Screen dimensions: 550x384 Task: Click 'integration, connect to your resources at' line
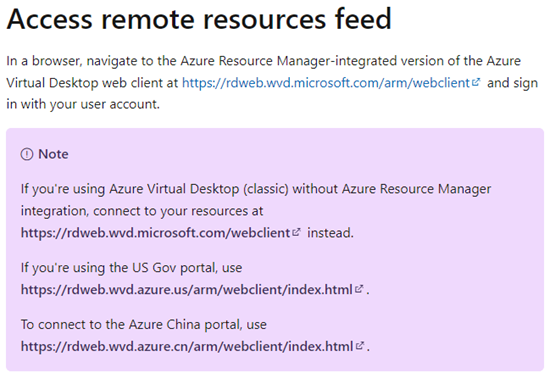tap(142, 211)
